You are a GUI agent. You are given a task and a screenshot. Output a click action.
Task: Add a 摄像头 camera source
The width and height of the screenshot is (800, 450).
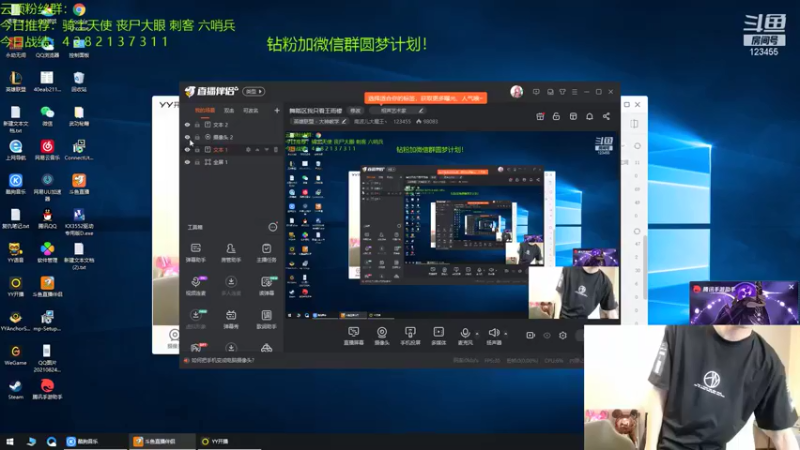[x=382, y=336]
